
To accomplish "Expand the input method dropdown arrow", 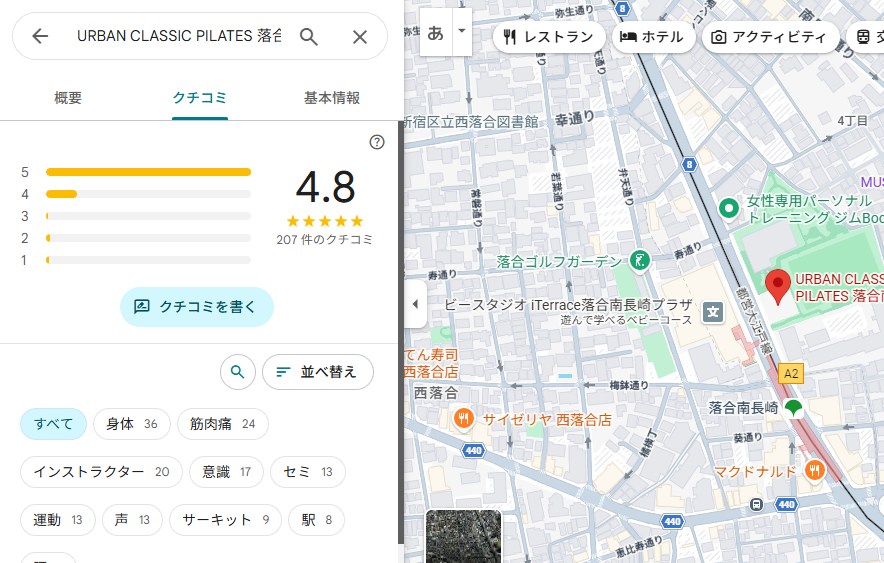I will click(461, 30).
